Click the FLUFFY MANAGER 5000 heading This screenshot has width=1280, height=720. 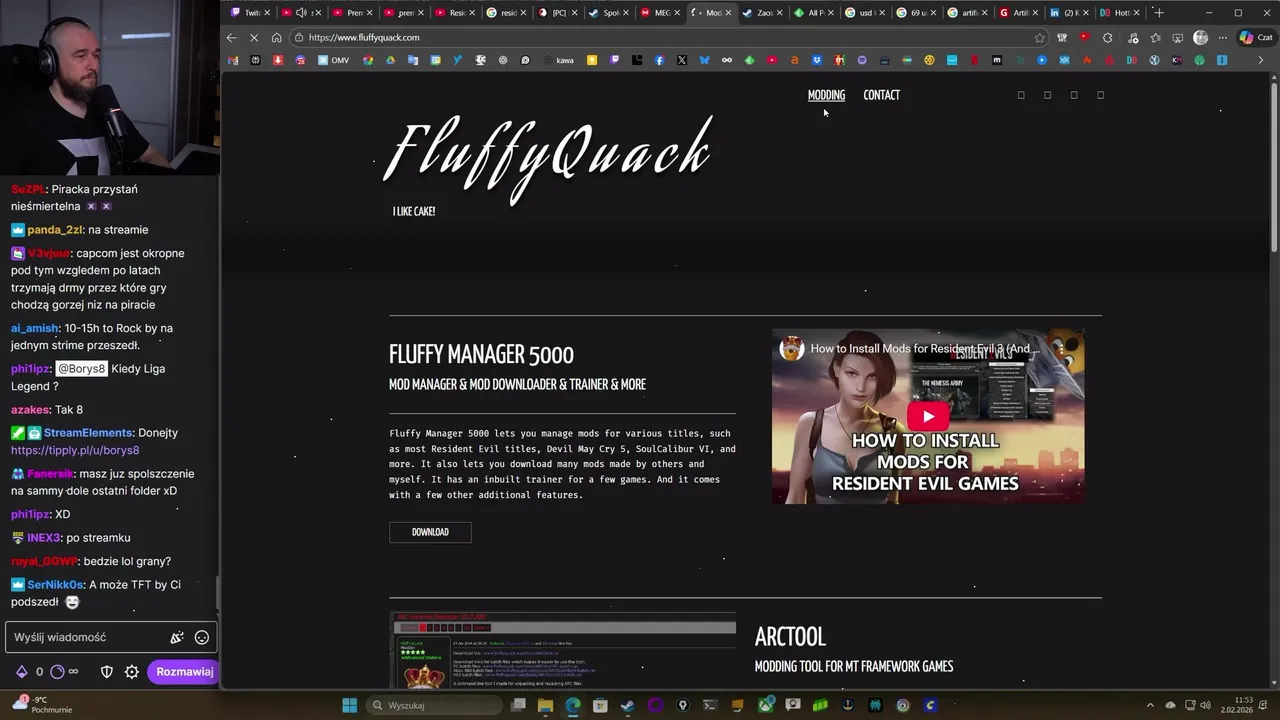click(481, 355)
